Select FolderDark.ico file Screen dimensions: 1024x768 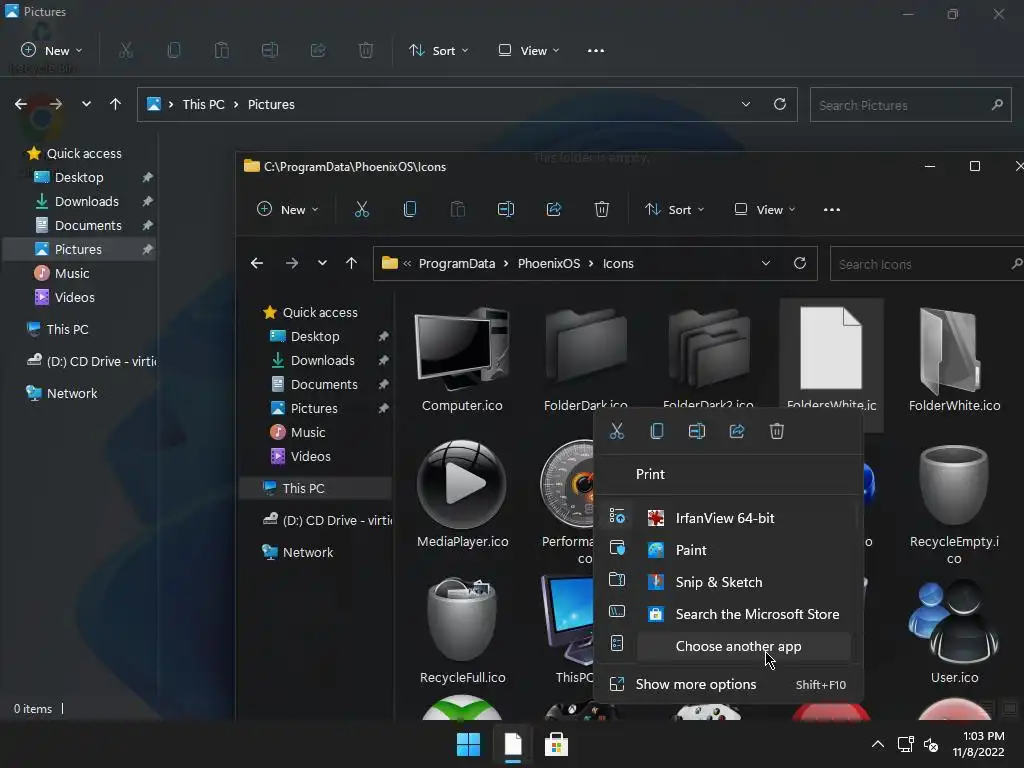[x=586, y=359]
